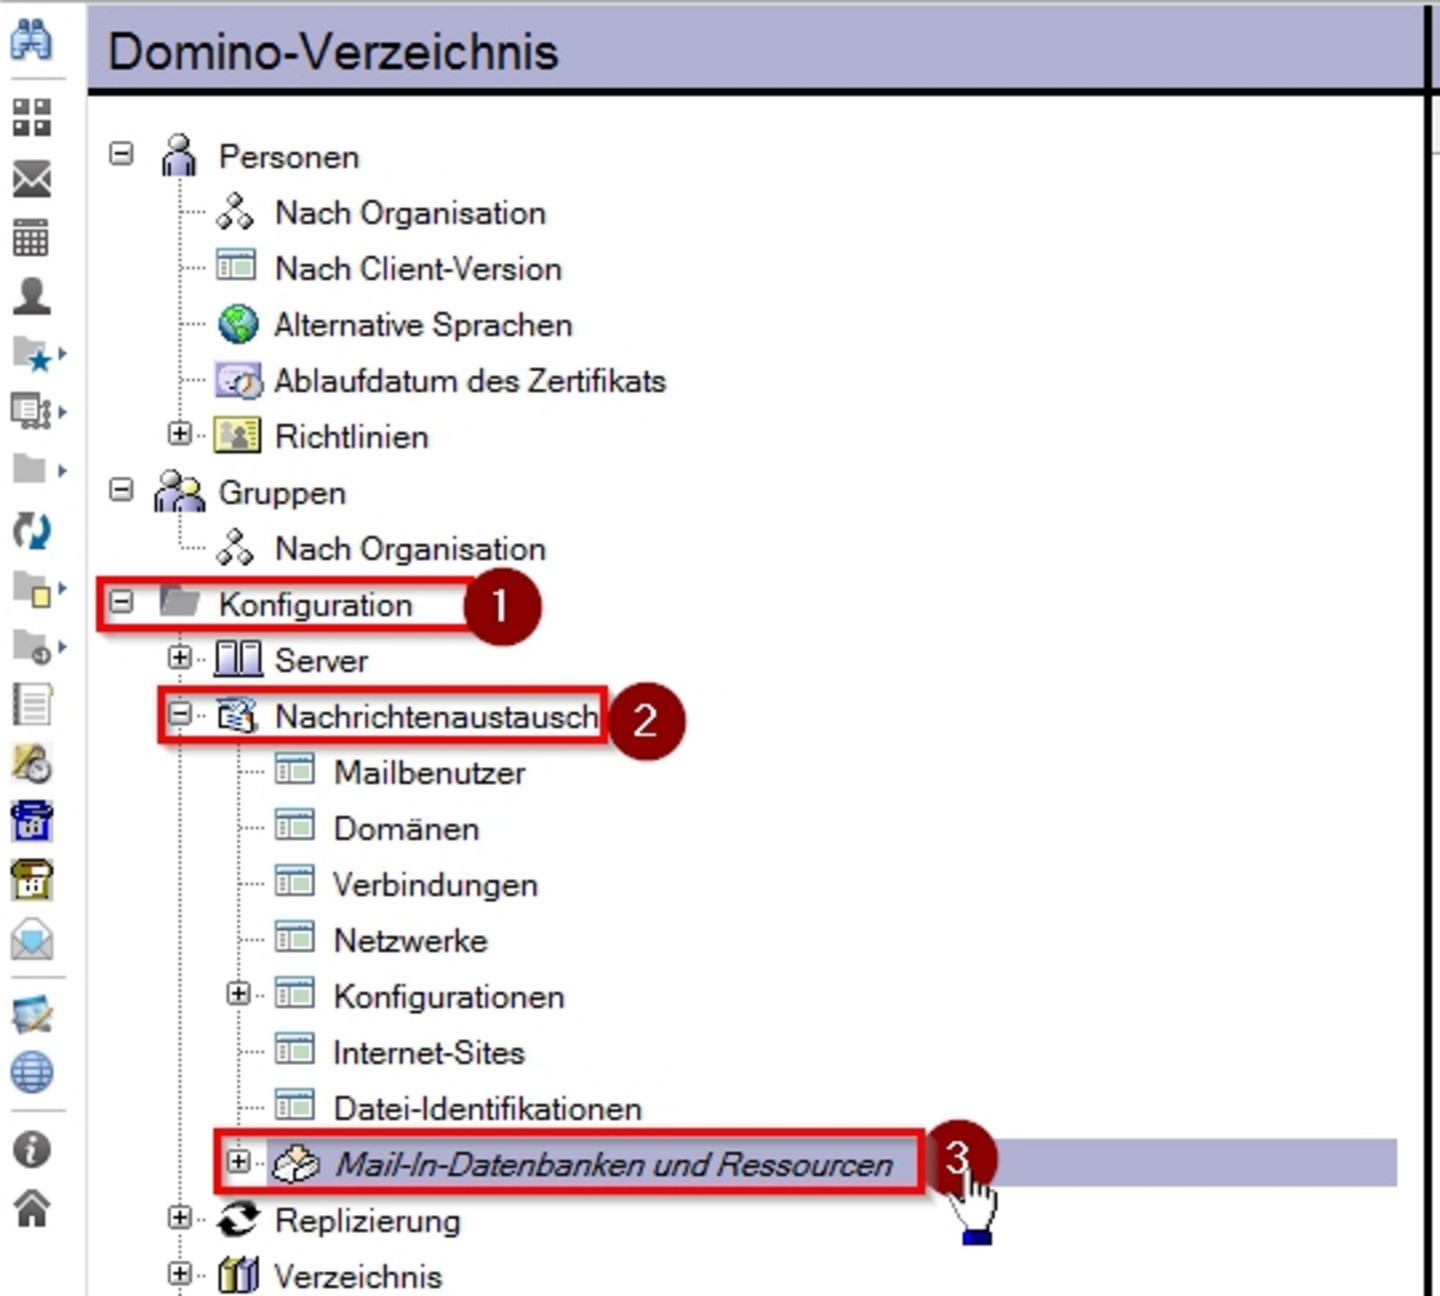Viewport: 1440px width, 1296px height.
Task: Collapse the Personen tree node
Action: (x=121, y=154)
